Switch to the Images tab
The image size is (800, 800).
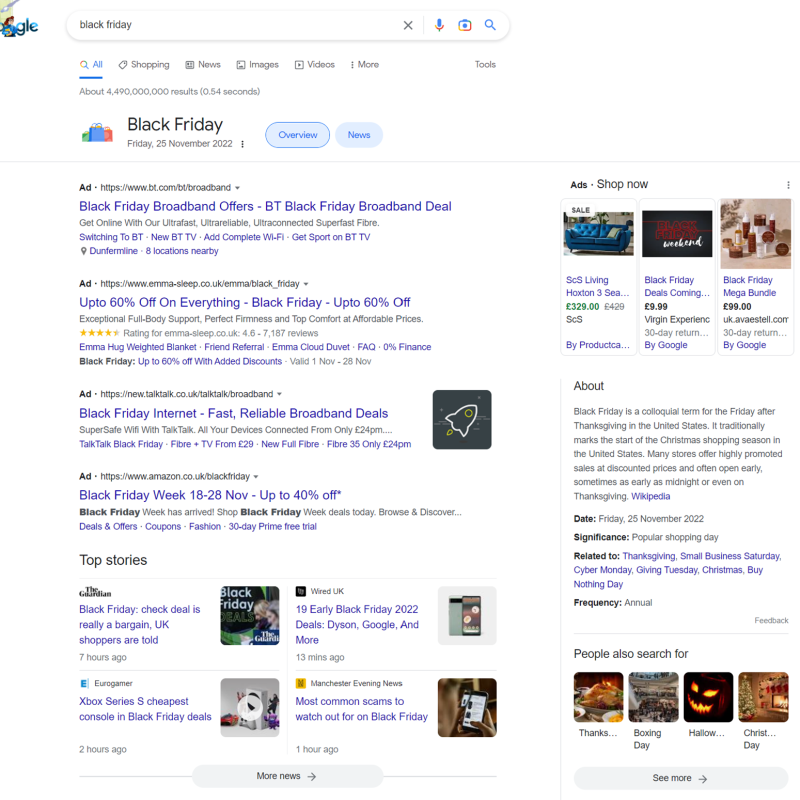(x=258, y=65)
